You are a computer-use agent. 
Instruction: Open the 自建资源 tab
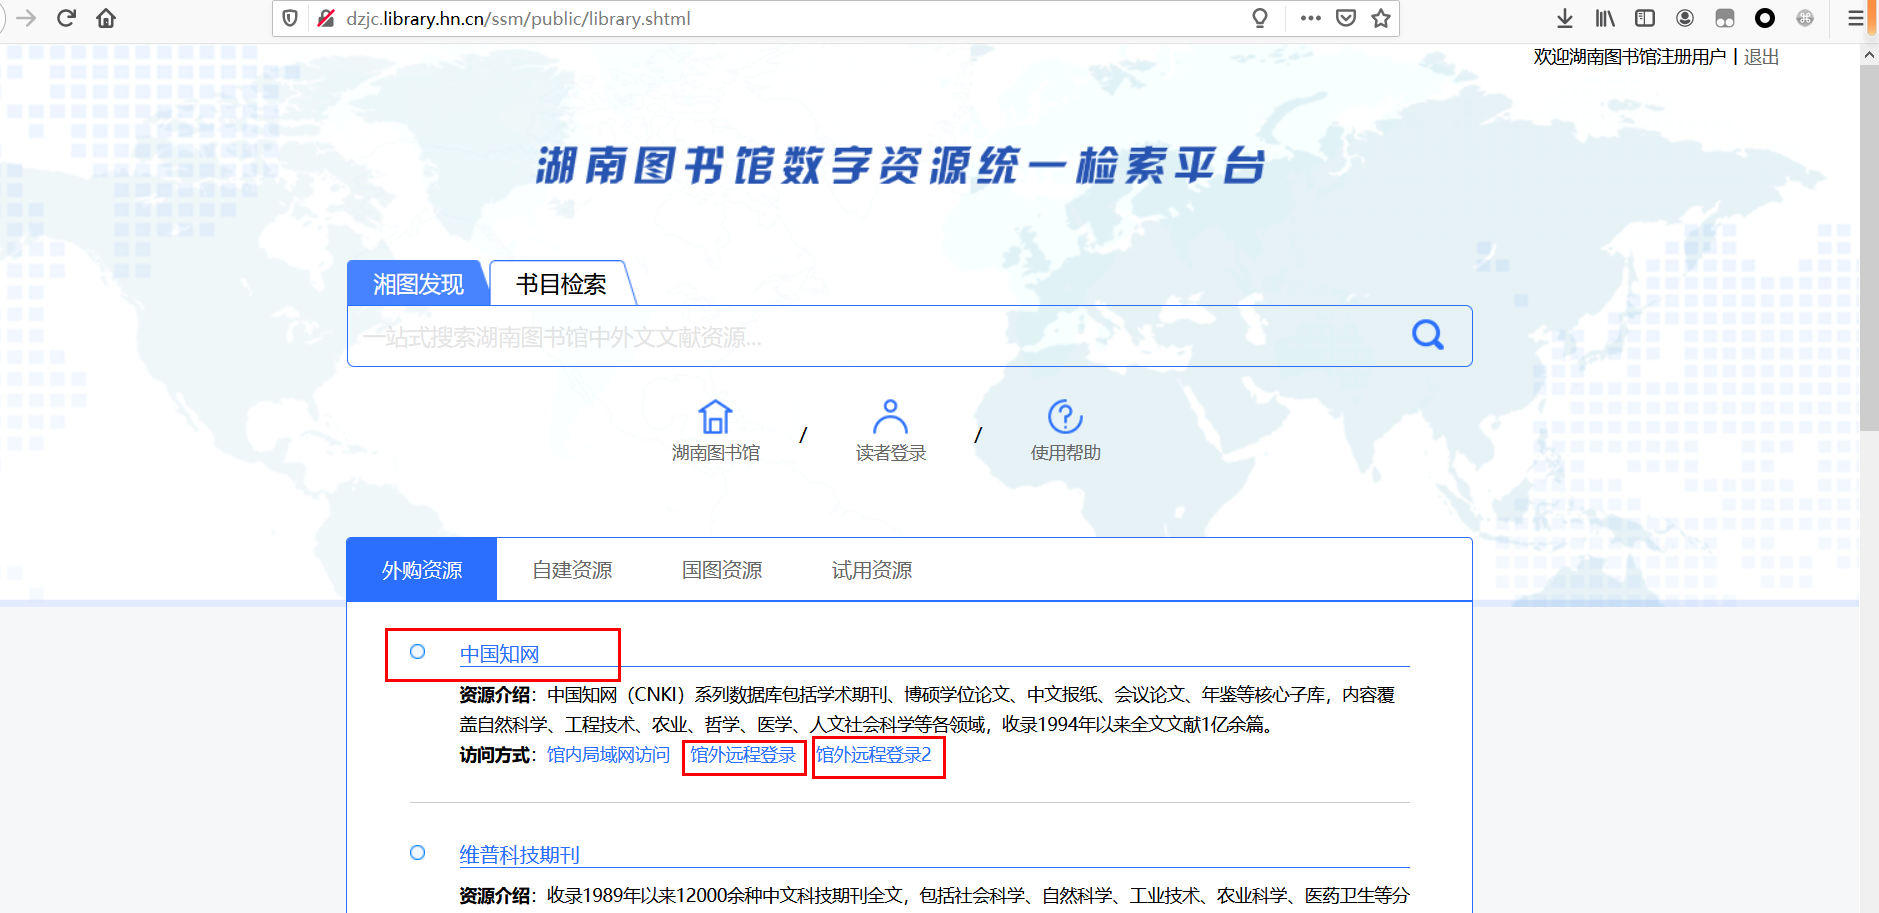coord(572,570)
